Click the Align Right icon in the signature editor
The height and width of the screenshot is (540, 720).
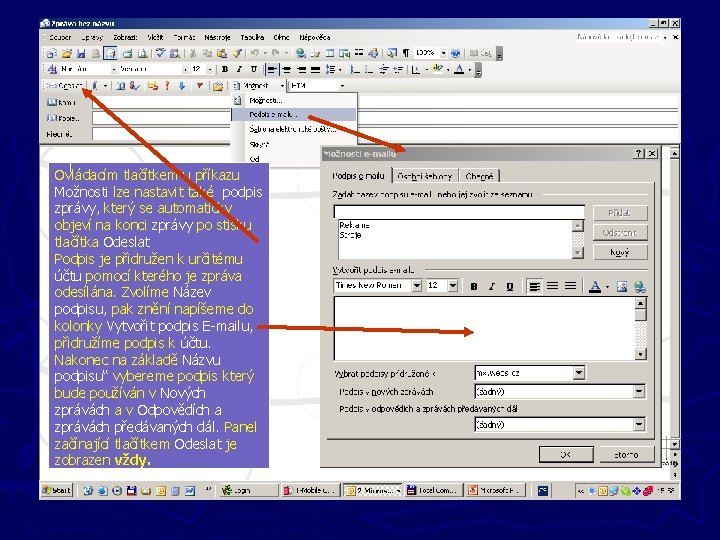click(x=570, y=287)
